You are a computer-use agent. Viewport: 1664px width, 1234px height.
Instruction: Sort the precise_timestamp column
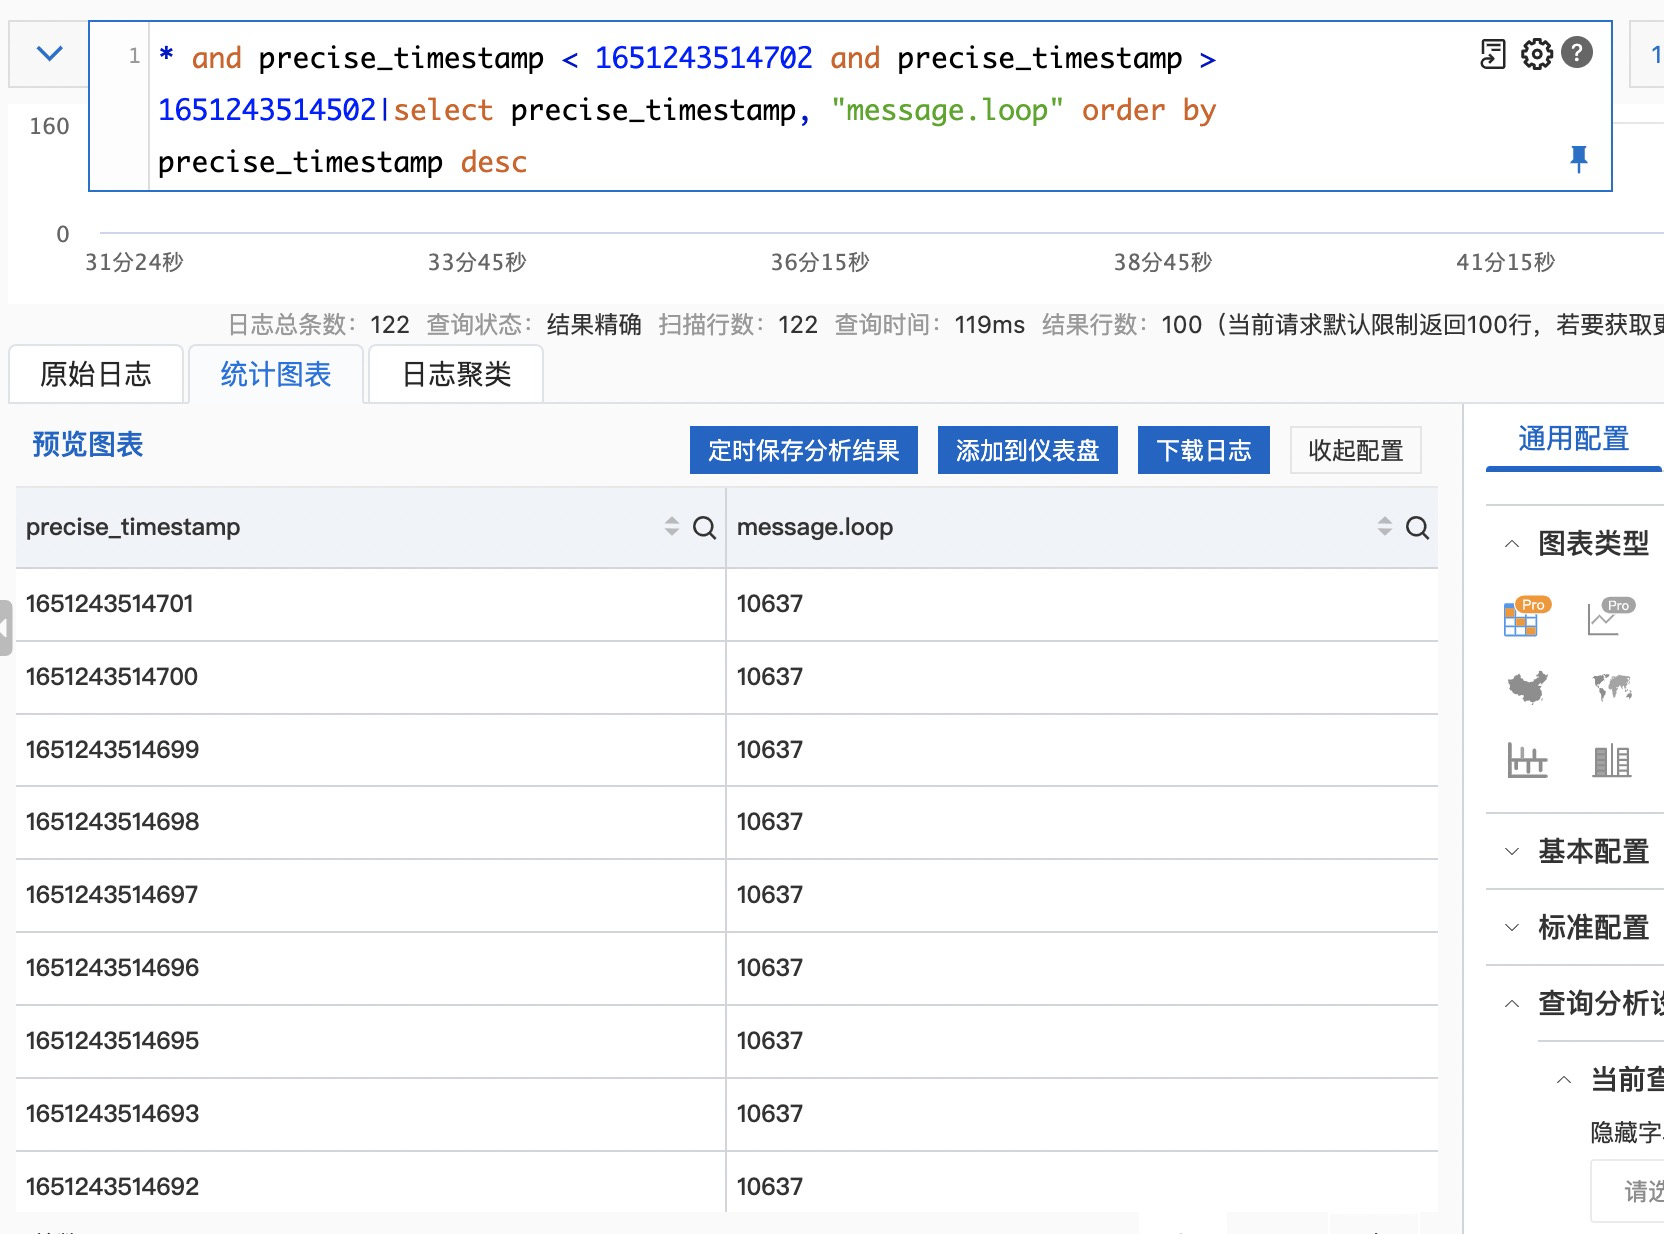[672, 527]
